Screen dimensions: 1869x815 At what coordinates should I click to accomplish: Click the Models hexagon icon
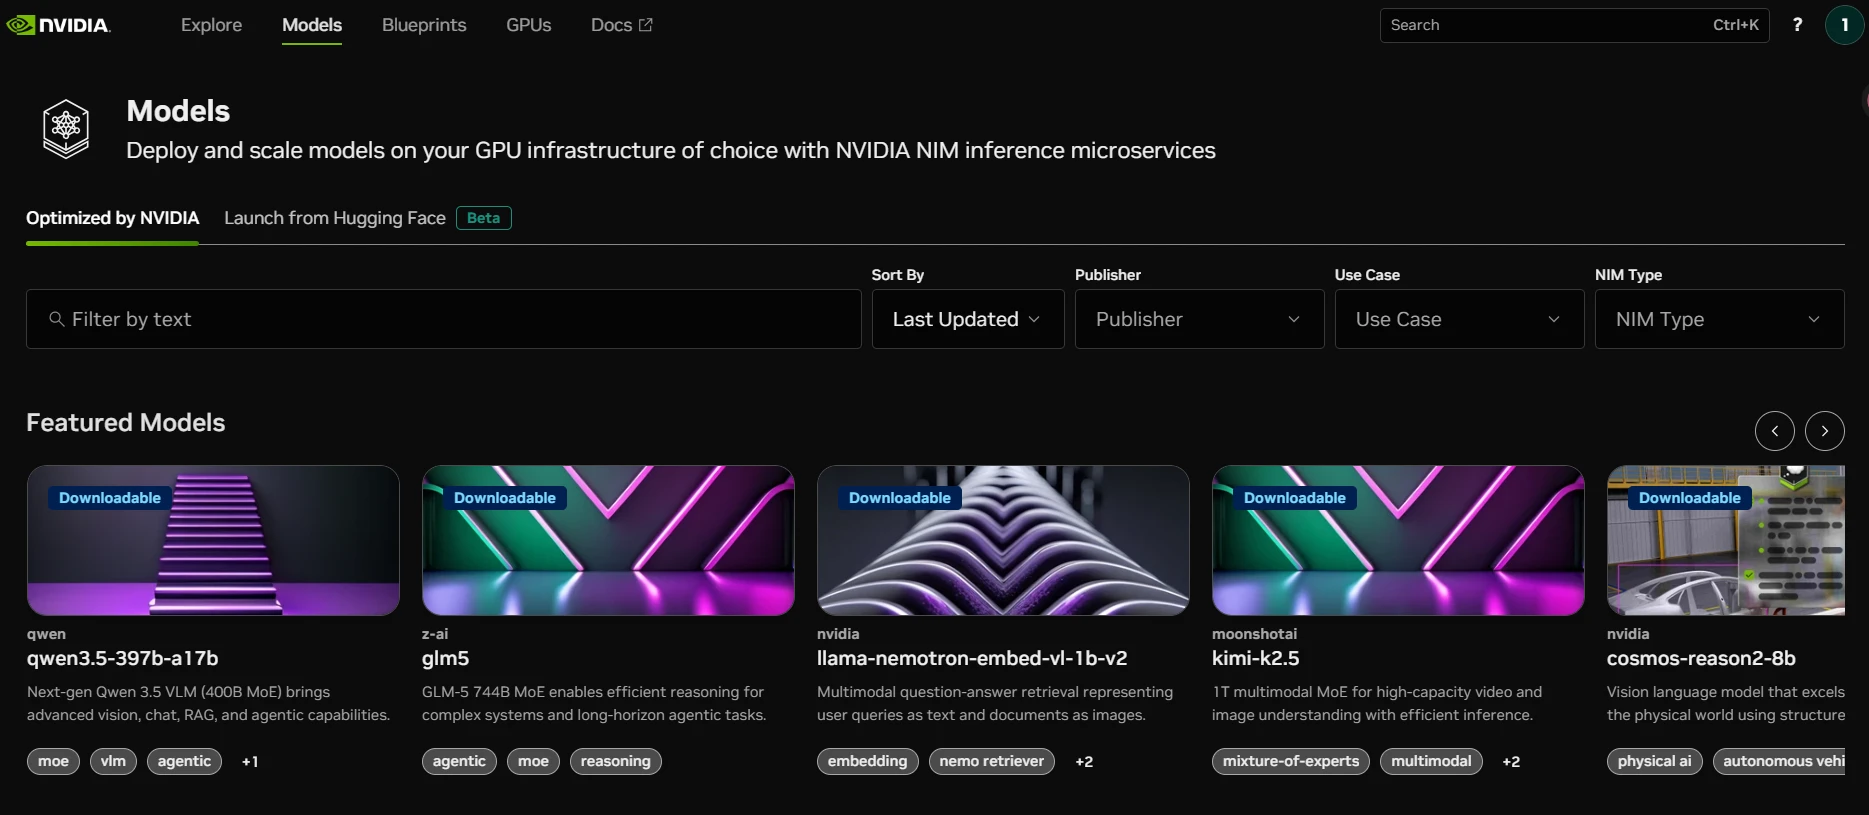pos(66,128)
